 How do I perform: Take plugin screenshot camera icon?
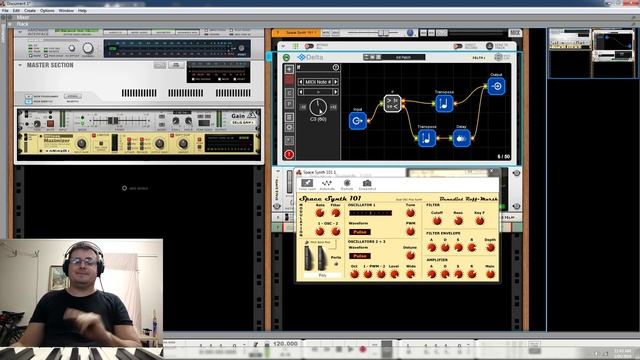367,184
